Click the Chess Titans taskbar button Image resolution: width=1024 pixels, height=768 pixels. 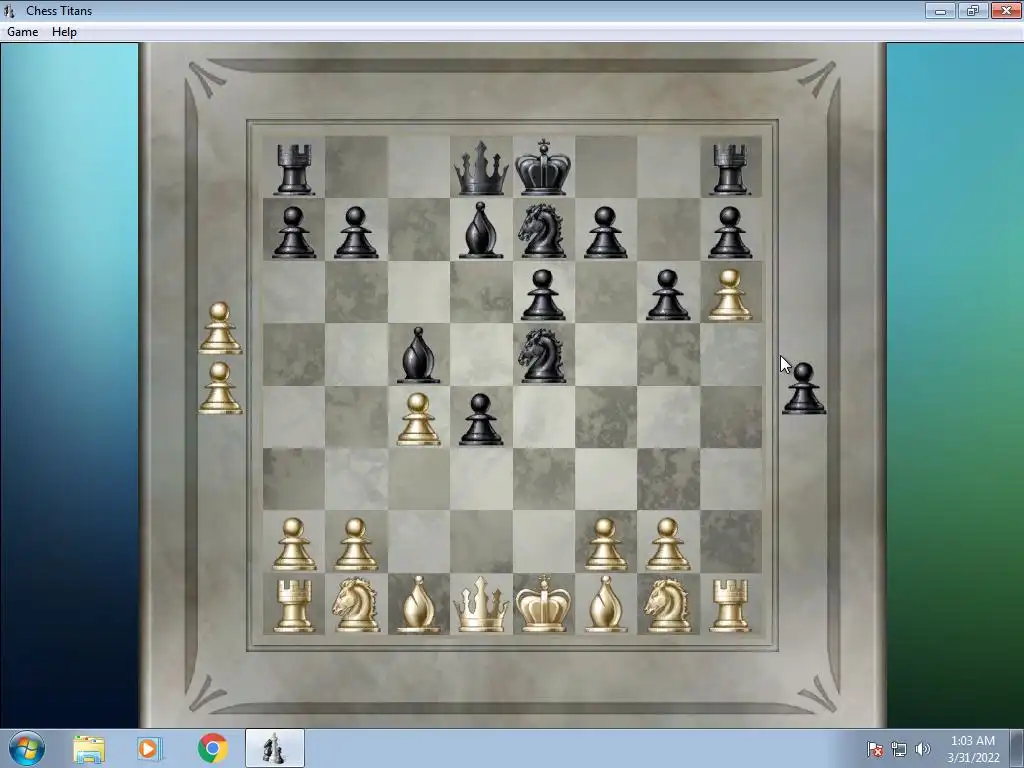point(274,748)
